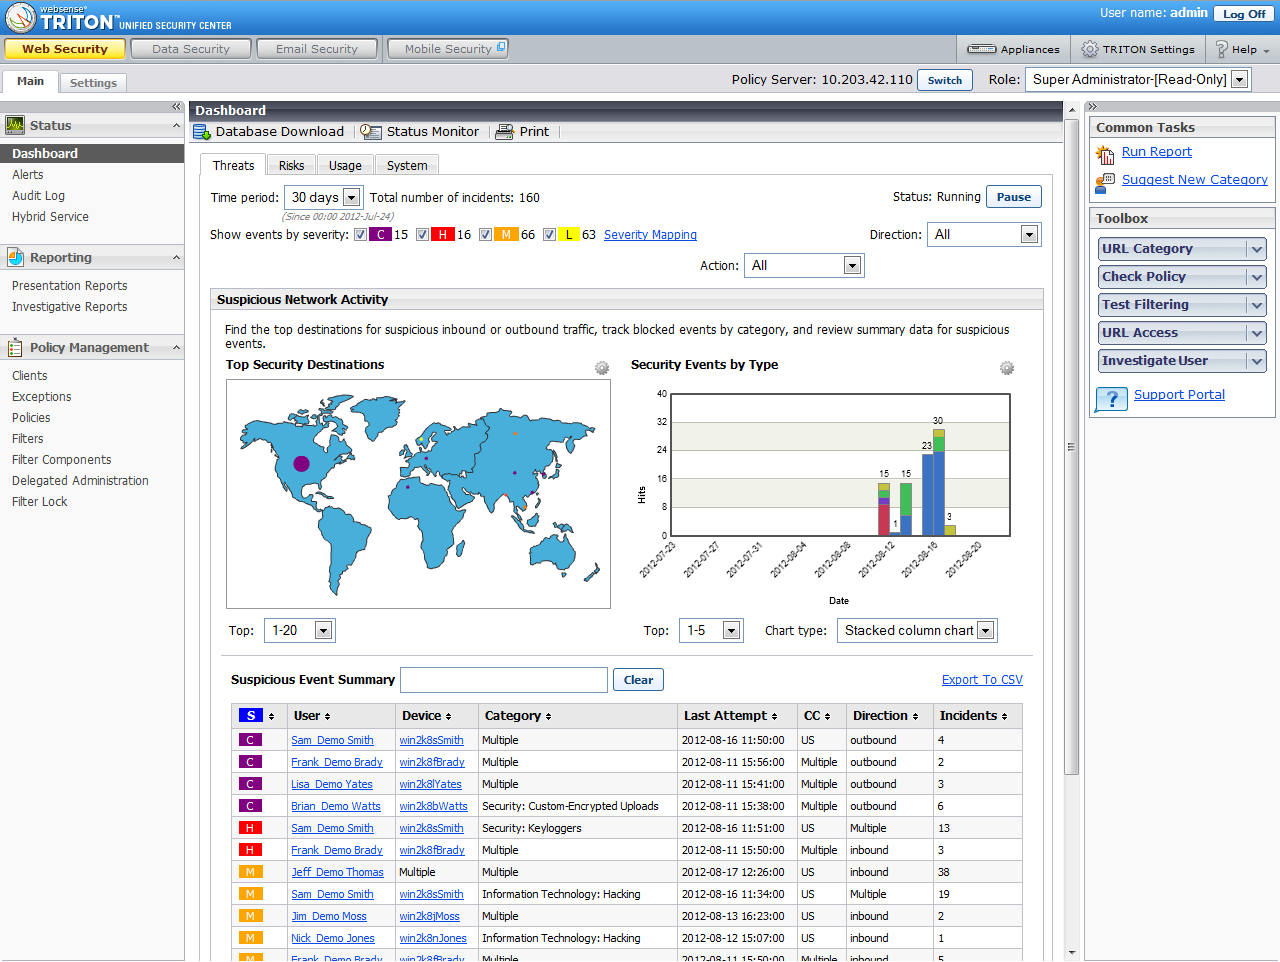
Task: Start a Database Download
Action: coord(268,131)
